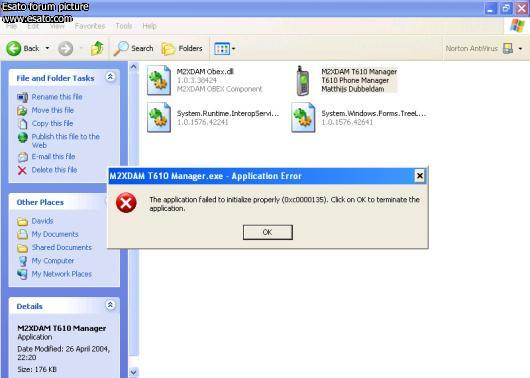
Task: Open the Tools menu
Action: pos(124,26)
